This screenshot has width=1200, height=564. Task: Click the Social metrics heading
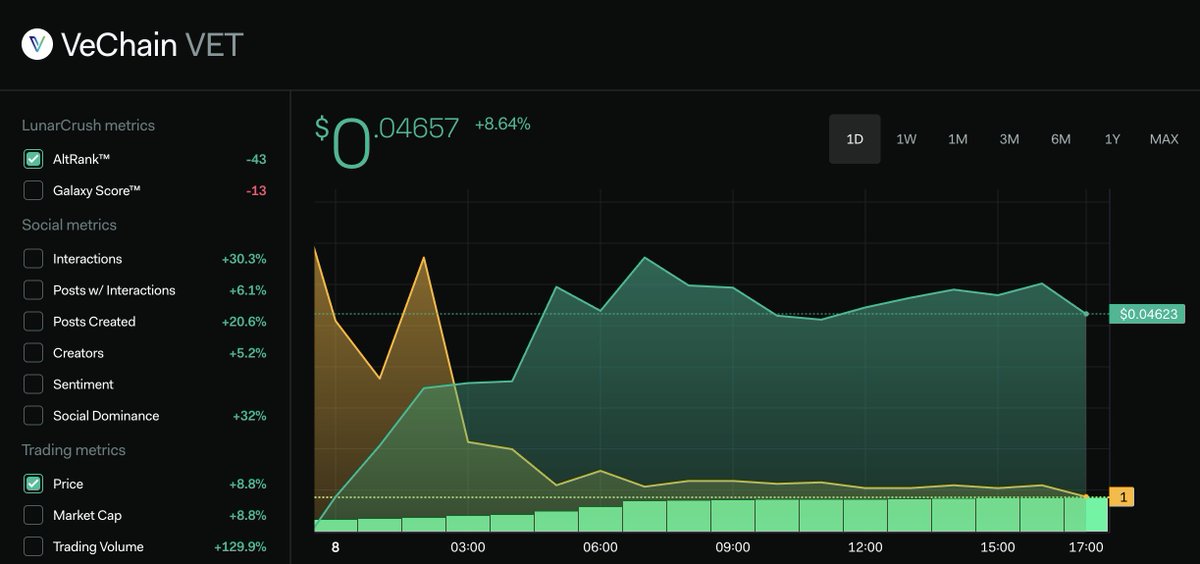coord(69,225)
